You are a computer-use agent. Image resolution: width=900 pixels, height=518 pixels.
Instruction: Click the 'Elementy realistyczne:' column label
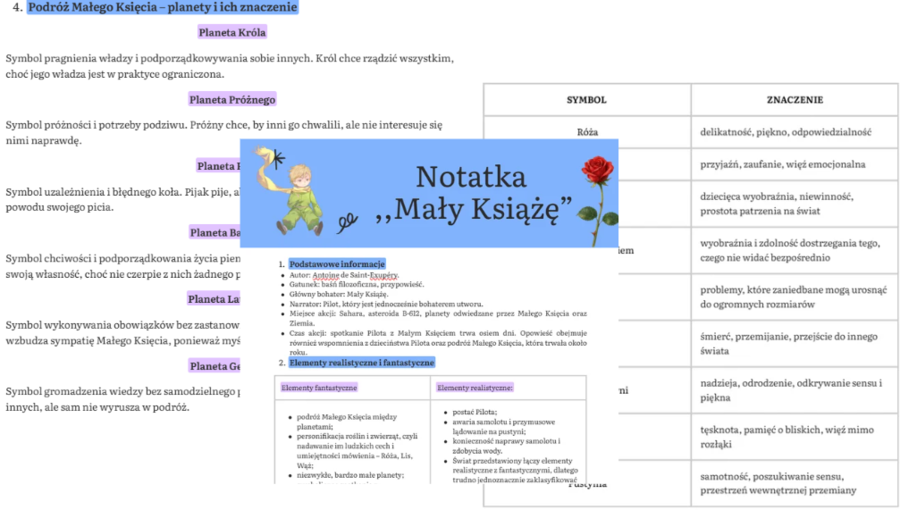(475, 388)
